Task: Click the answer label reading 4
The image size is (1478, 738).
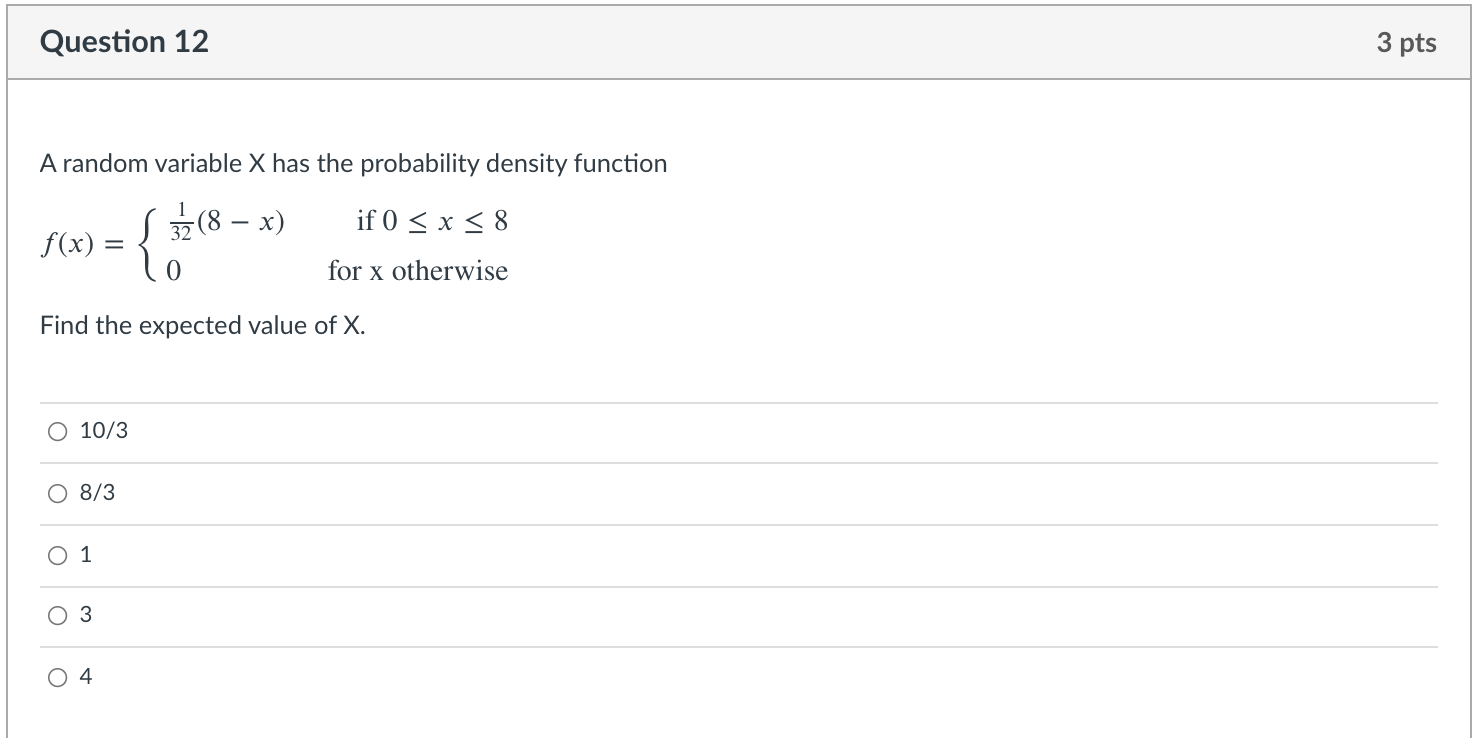Action: 86,677
